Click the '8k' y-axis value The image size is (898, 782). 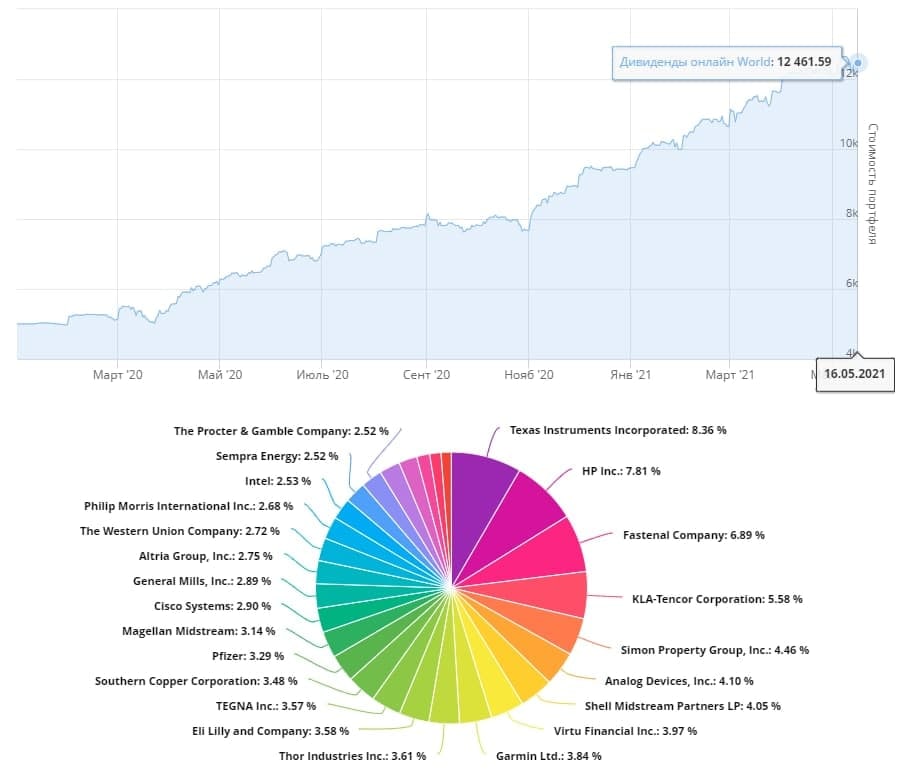[x=852, y=213]
